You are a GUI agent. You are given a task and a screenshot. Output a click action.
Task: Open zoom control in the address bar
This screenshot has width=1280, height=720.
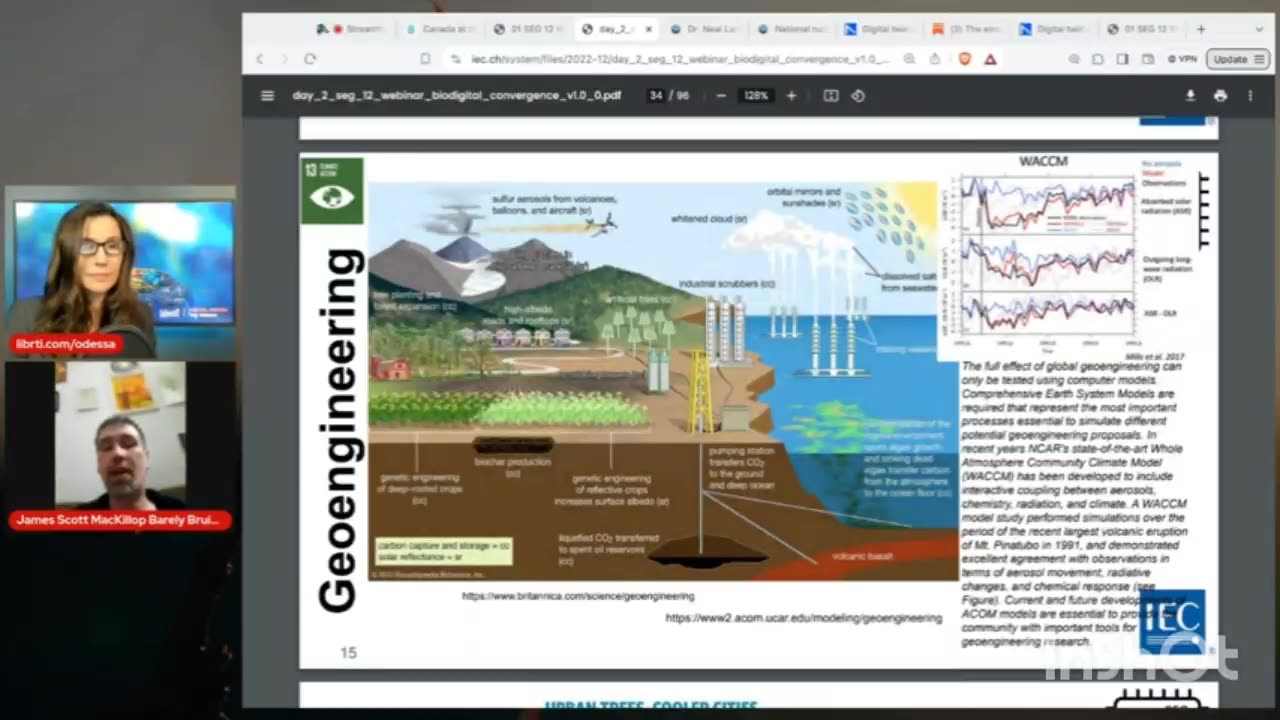[908, 59]
